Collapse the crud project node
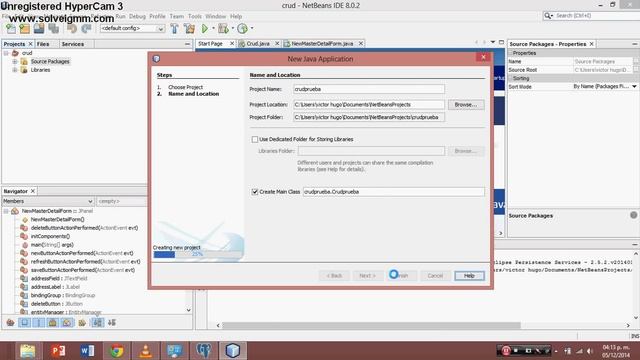640x360 pixels. [x=6, y=53]
